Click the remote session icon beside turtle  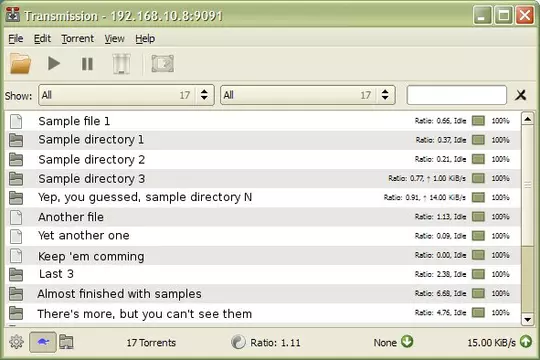pyautogui.click(x=66, y=342)
